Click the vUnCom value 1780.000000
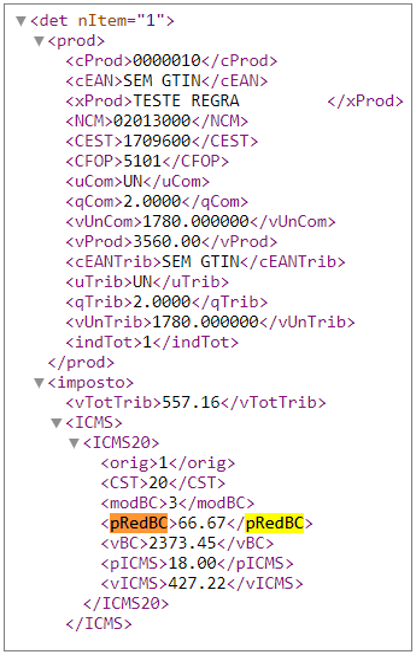The image size is (414, 655). 196,221
